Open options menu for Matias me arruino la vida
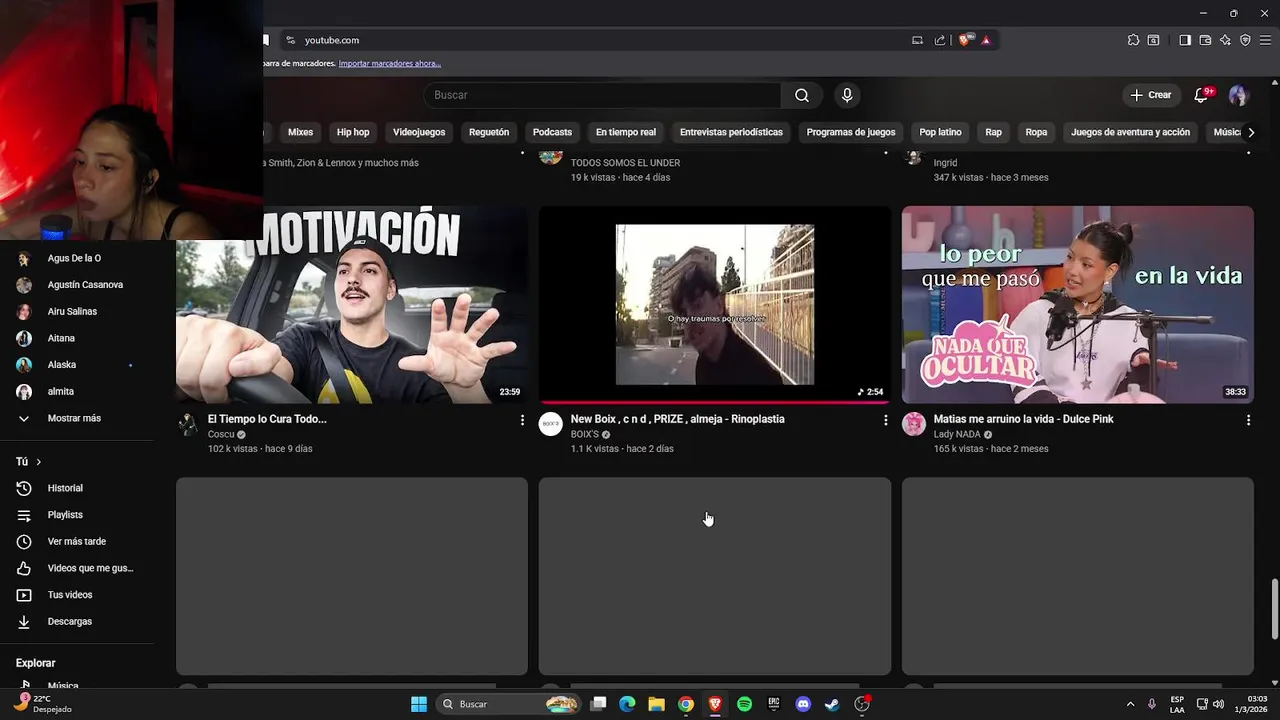Screen dimensions: 1280x720 [x=1248, y=421]
